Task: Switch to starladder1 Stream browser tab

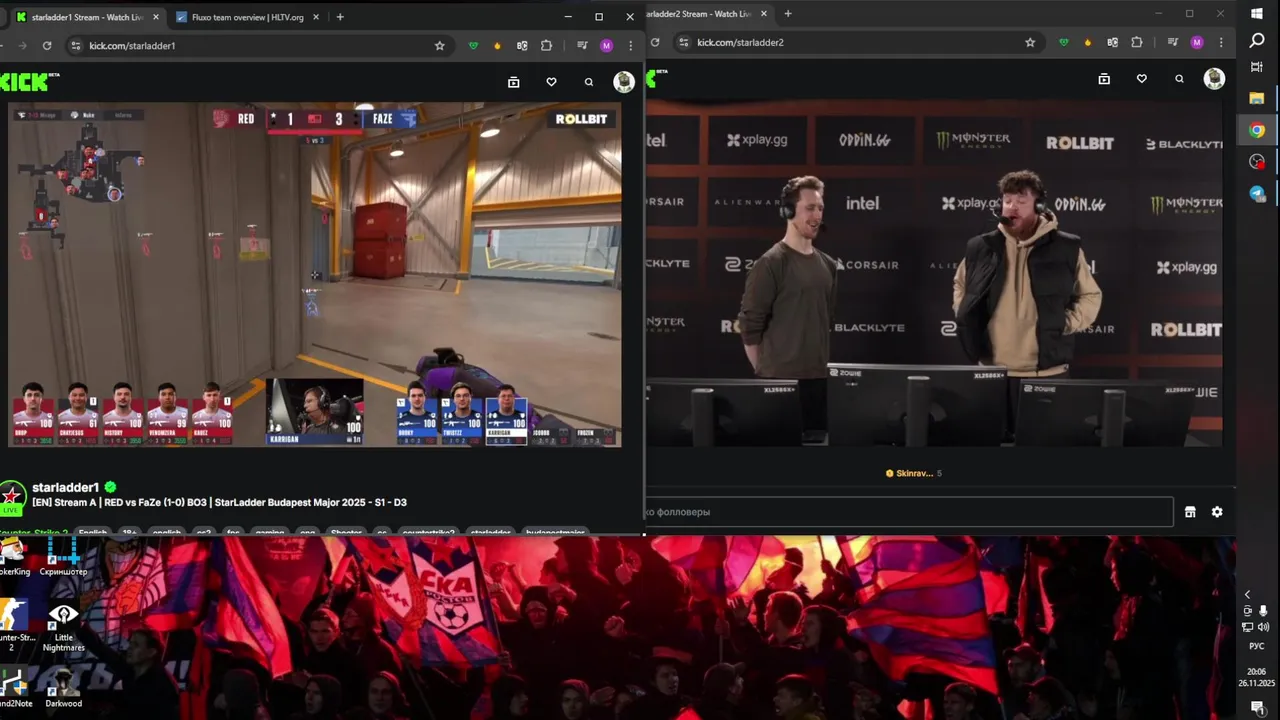Action: tap(88, 17)
